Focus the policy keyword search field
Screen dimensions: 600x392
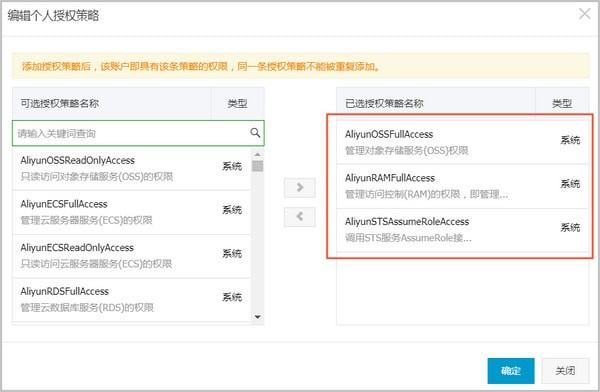pyautogui.click(x=138, y=133)
